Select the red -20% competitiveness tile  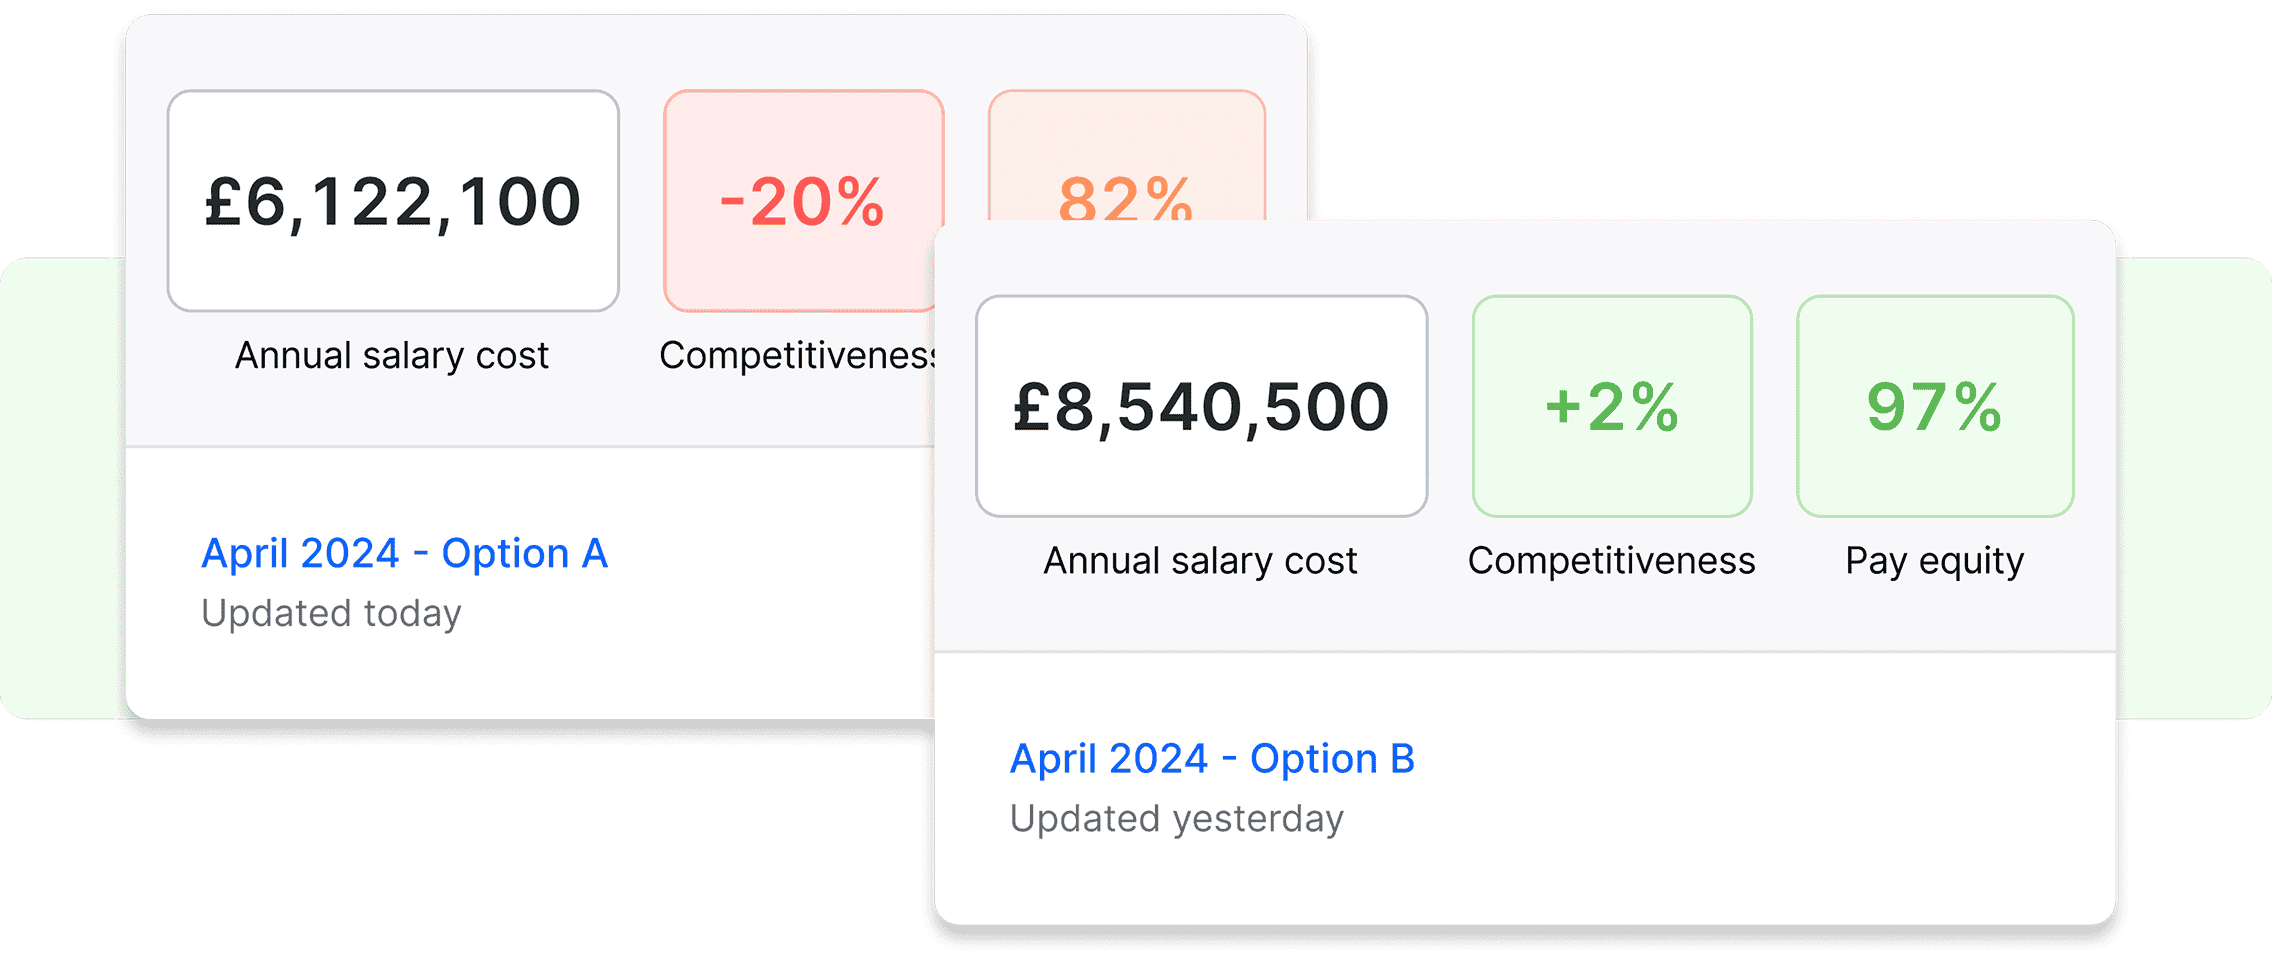pos(803,201)
